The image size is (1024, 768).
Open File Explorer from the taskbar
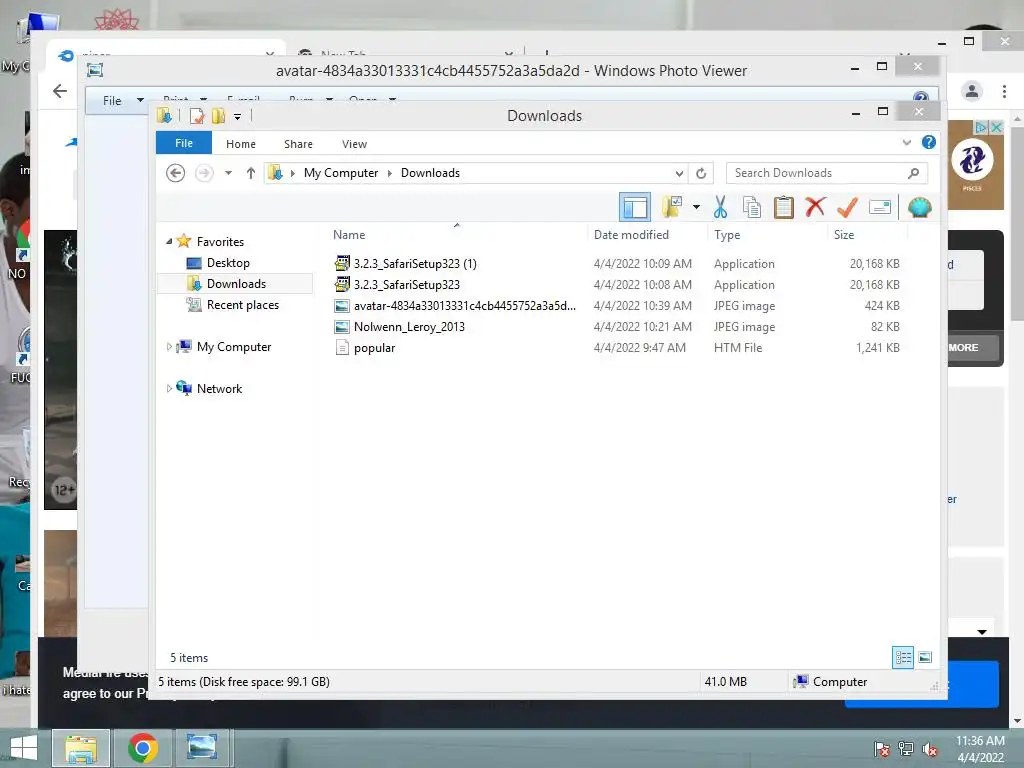click(x=81, y=748)
